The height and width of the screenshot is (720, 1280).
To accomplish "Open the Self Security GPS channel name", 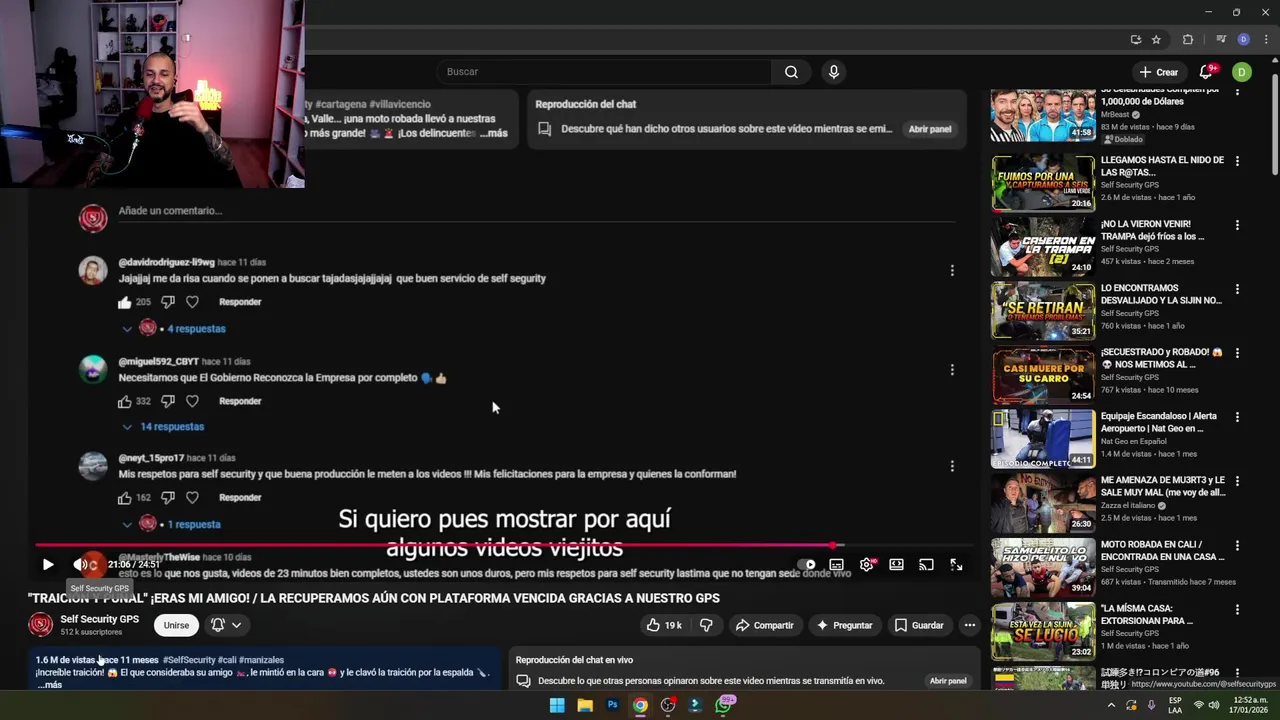I will 99,619.
